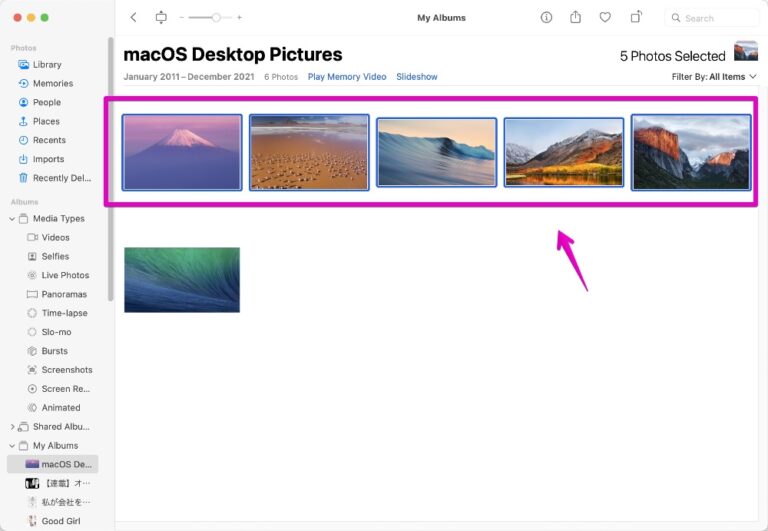
Task: Select the Mount Fuji wallpaper thumbnail
Action: pos(182,152)
